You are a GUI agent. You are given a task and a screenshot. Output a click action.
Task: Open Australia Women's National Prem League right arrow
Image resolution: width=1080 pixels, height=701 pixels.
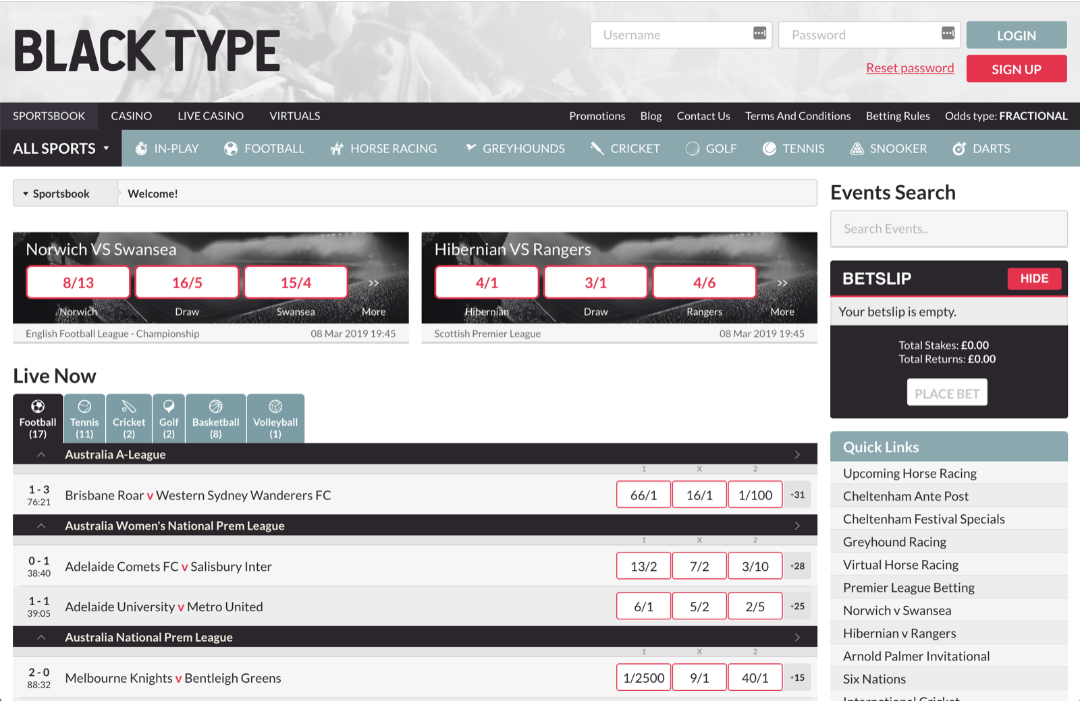[797, 525]
